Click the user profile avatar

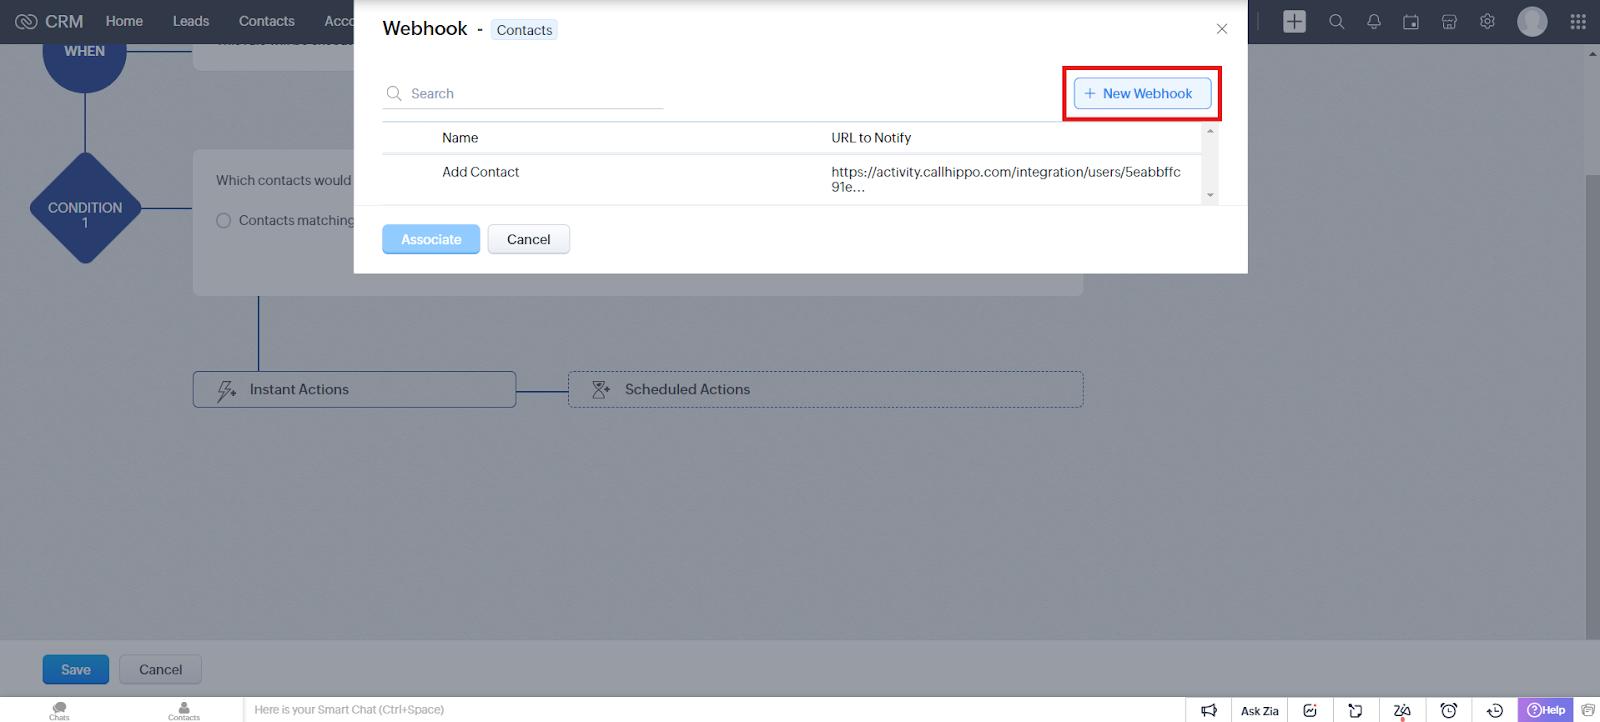pos(1532,21)
